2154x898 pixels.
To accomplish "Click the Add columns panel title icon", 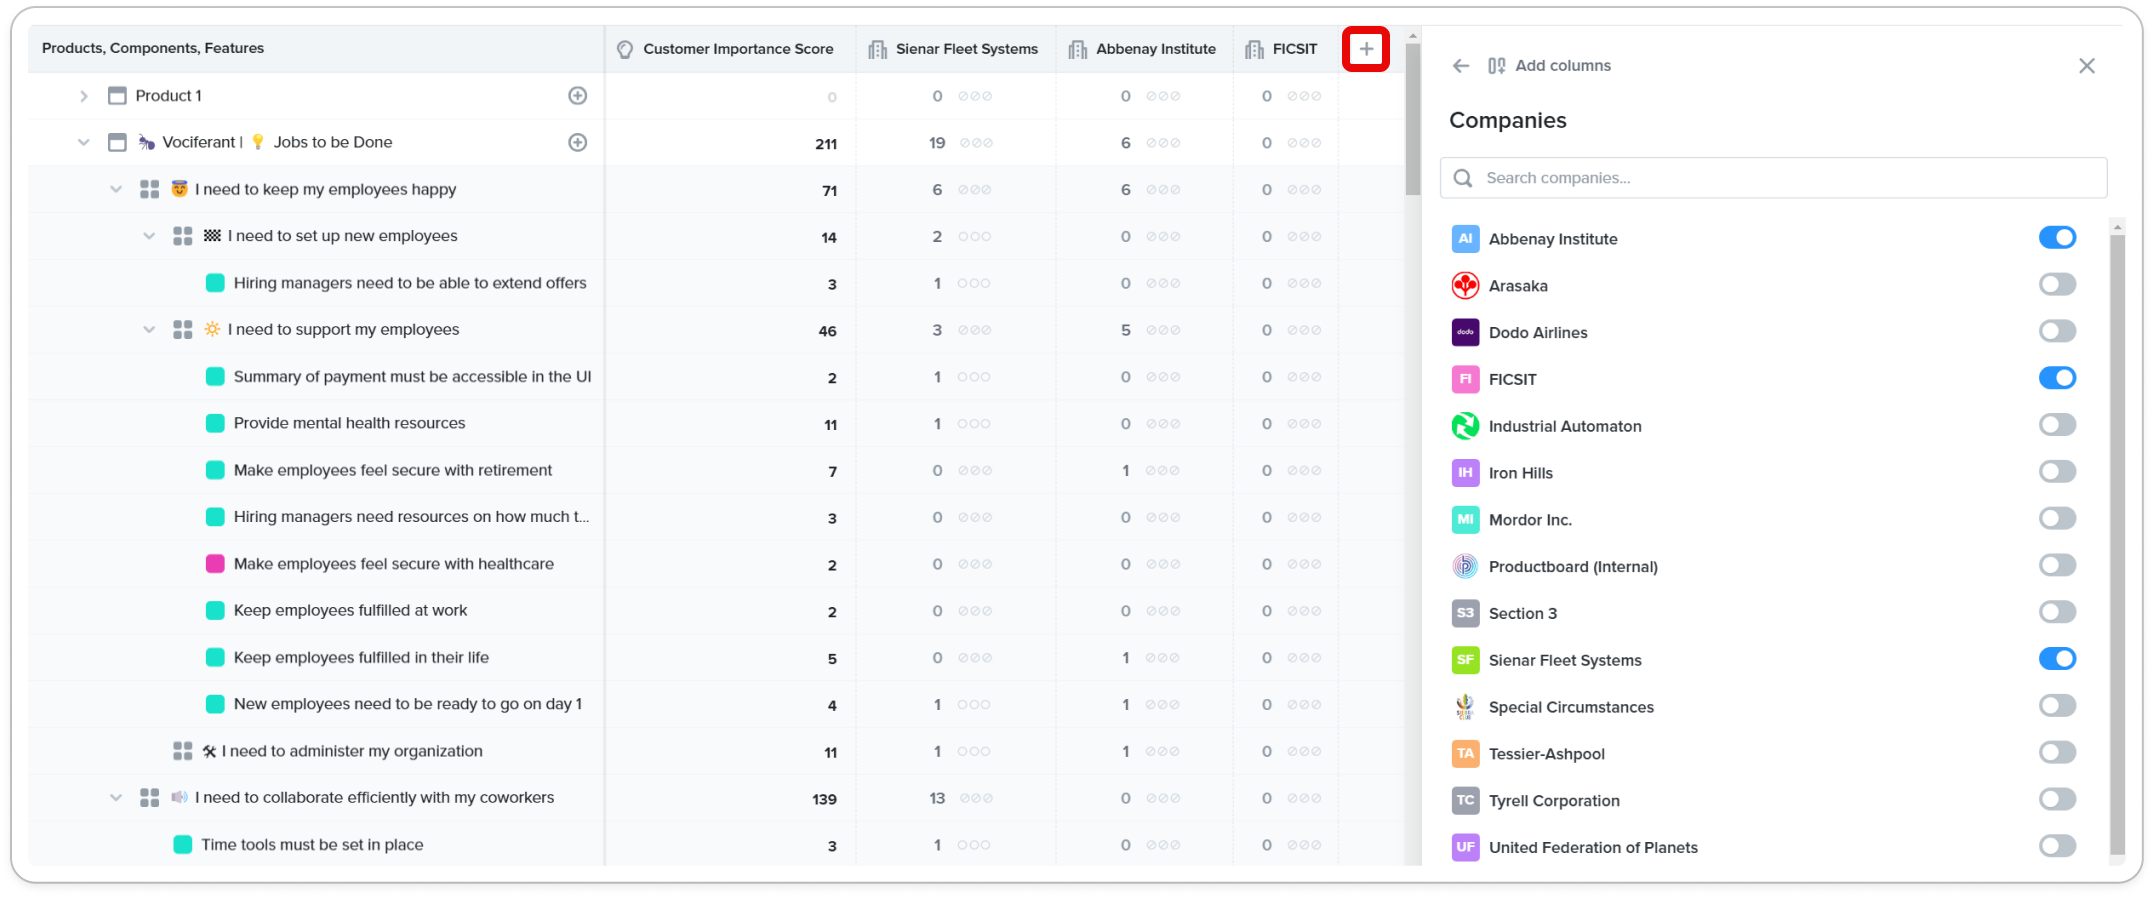I will (1497, 66).
